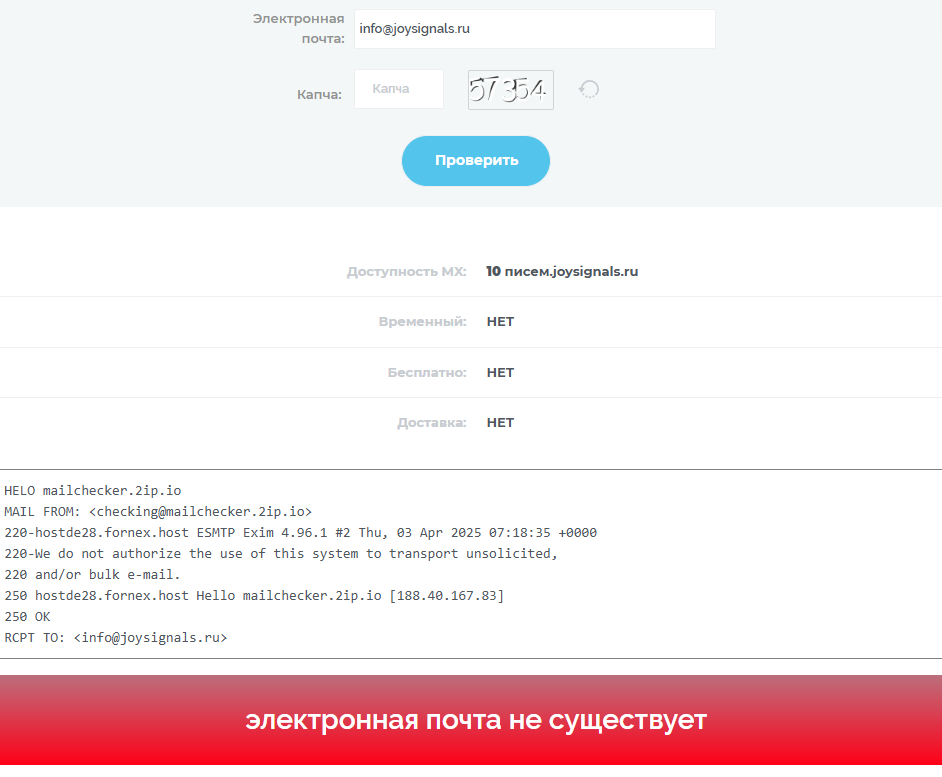Screen dimensions: 942x777
Task: Click the '220 and/or bulk e-mail.' line
Action: point(93,575)
